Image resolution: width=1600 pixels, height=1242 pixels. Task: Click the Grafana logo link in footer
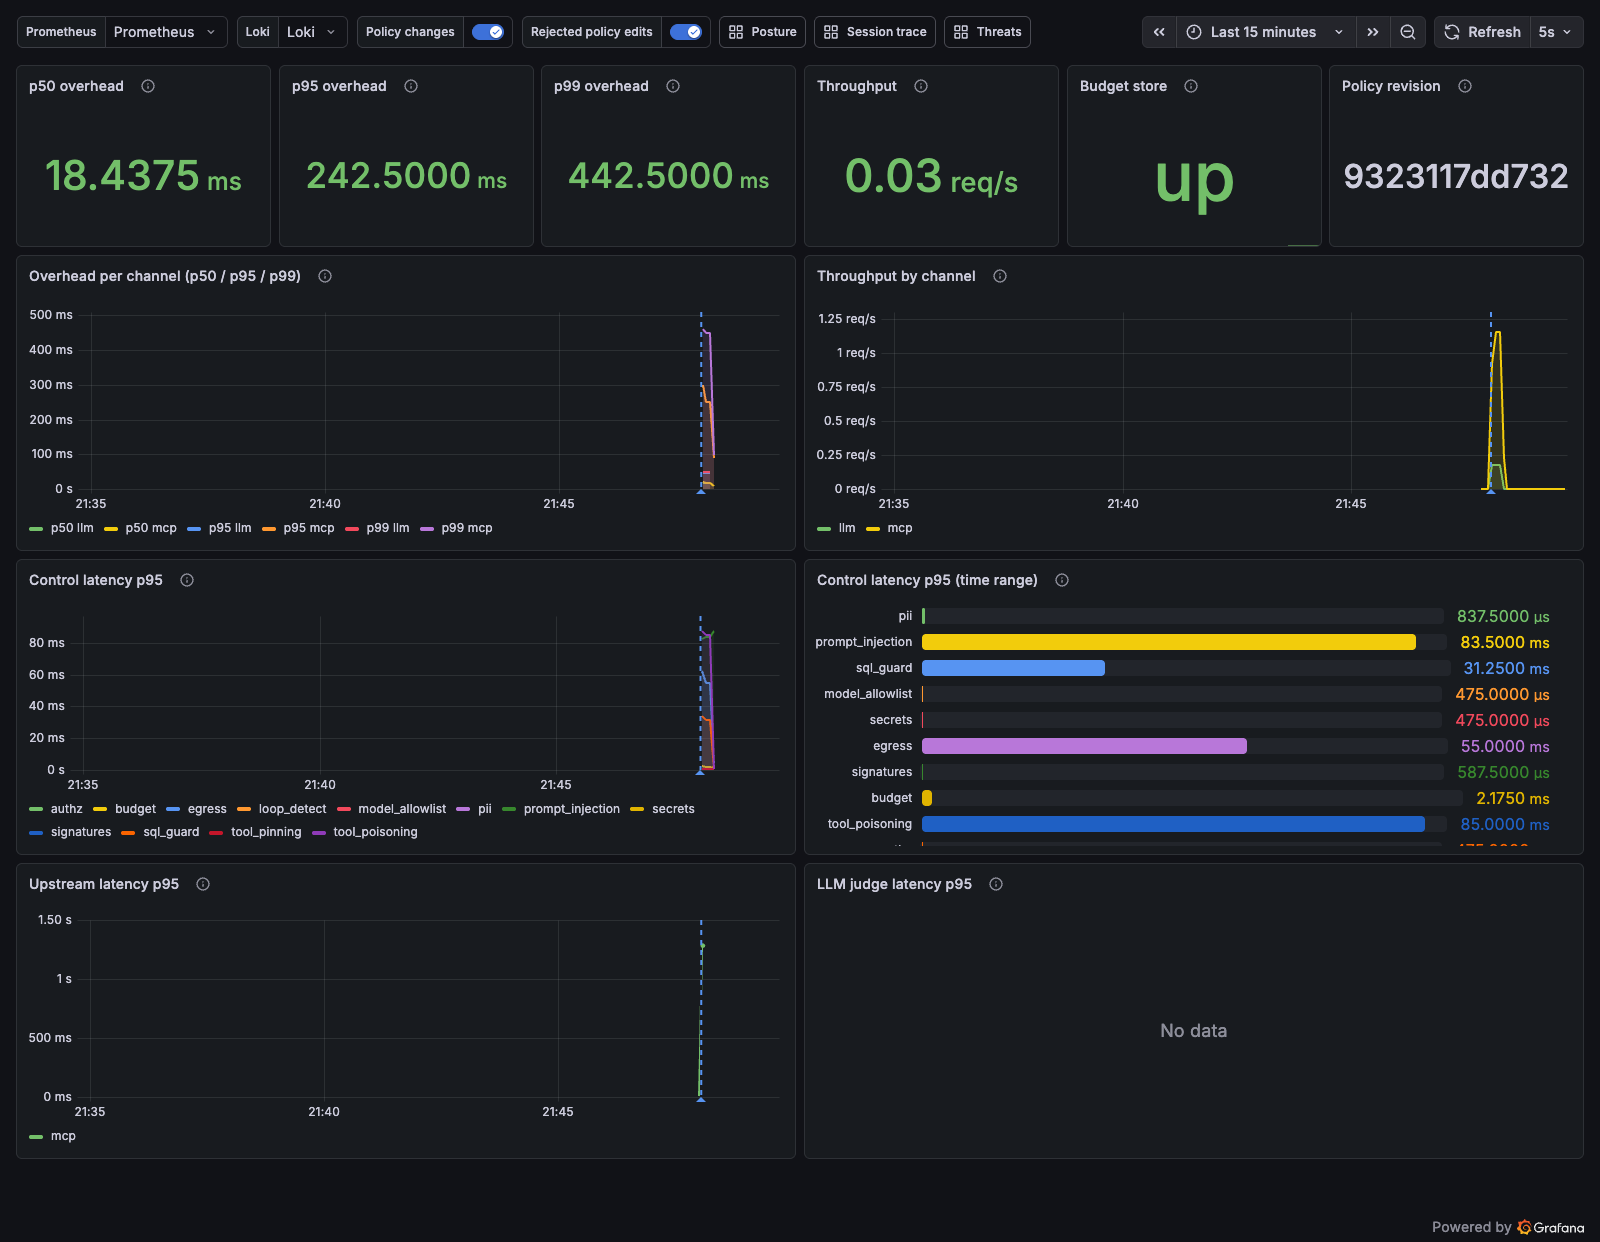[1551, 1227]
